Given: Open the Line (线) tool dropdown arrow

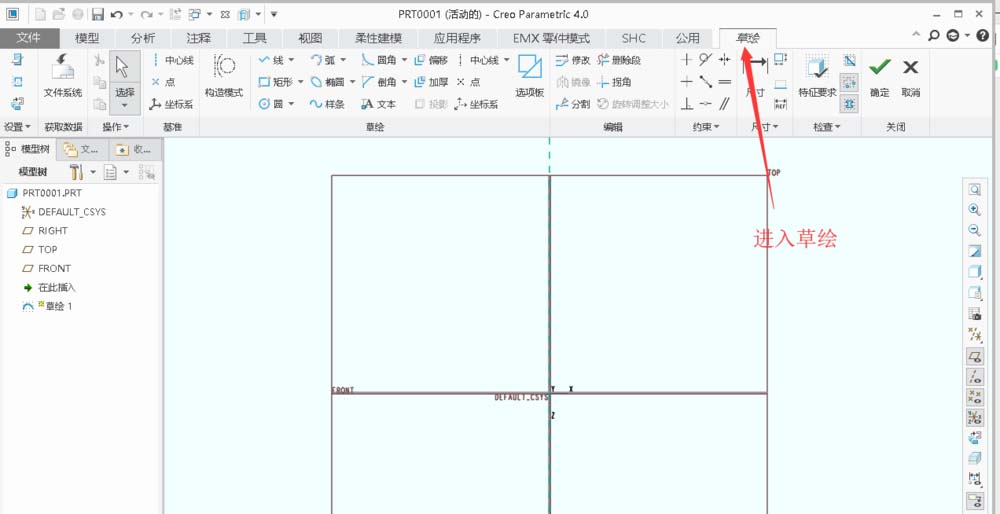Looking at the screenshot, I should [x=291, y=60].
